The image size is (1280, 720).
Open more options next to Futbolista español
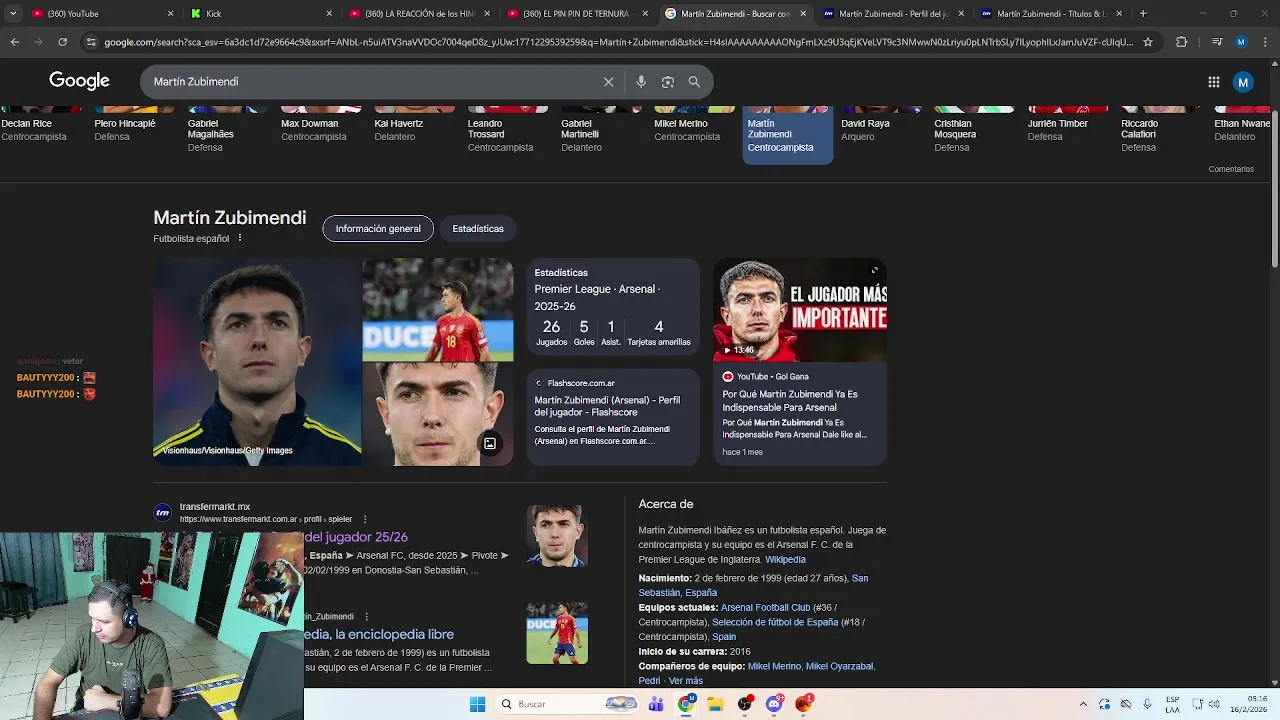click(x=240, y=238)
